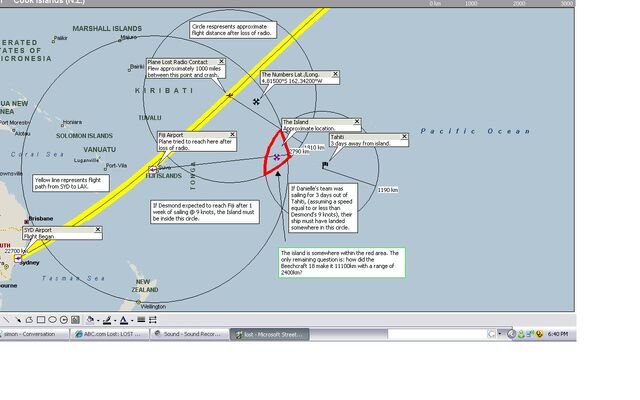Click the plane lost-radio-contact marker

coord(229,95)
